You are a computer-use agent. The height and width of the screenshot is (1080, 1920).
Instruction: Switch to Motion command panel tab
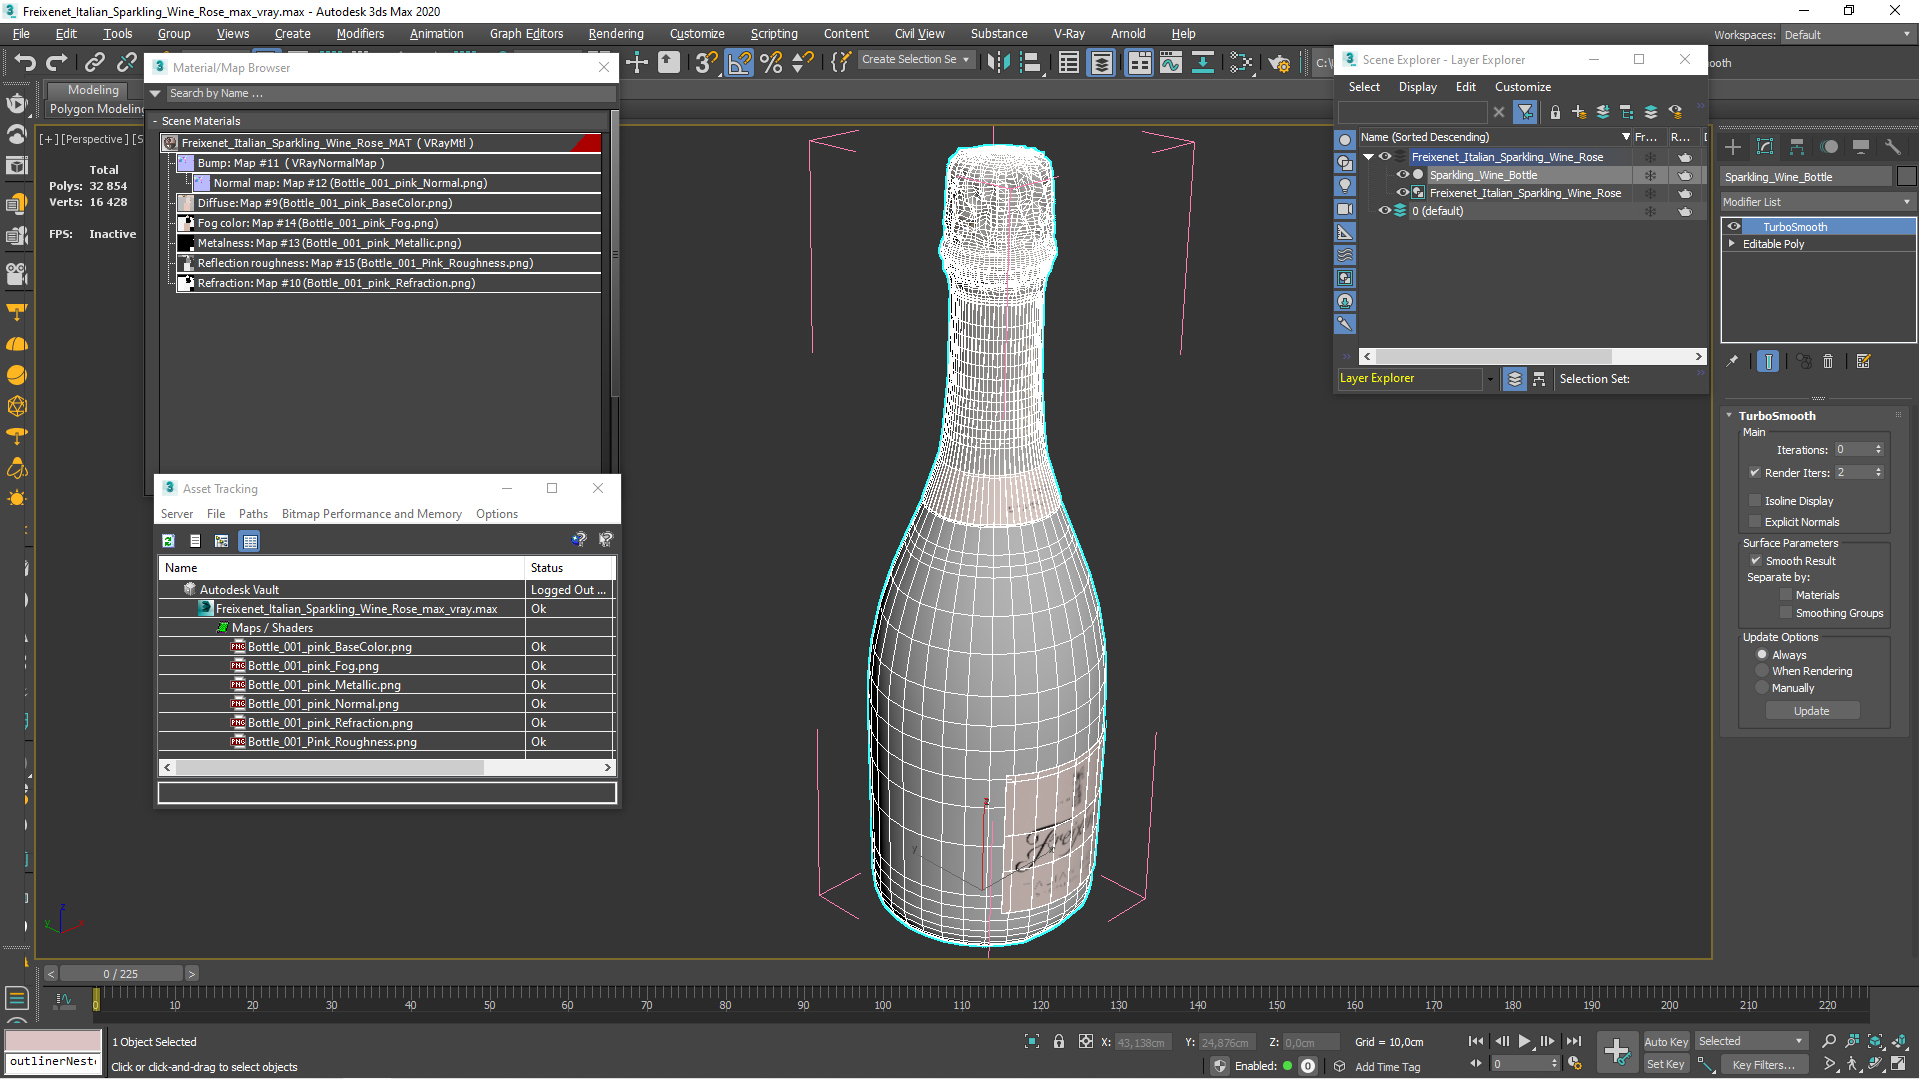pyautogui.click(x=1829, y=147)
